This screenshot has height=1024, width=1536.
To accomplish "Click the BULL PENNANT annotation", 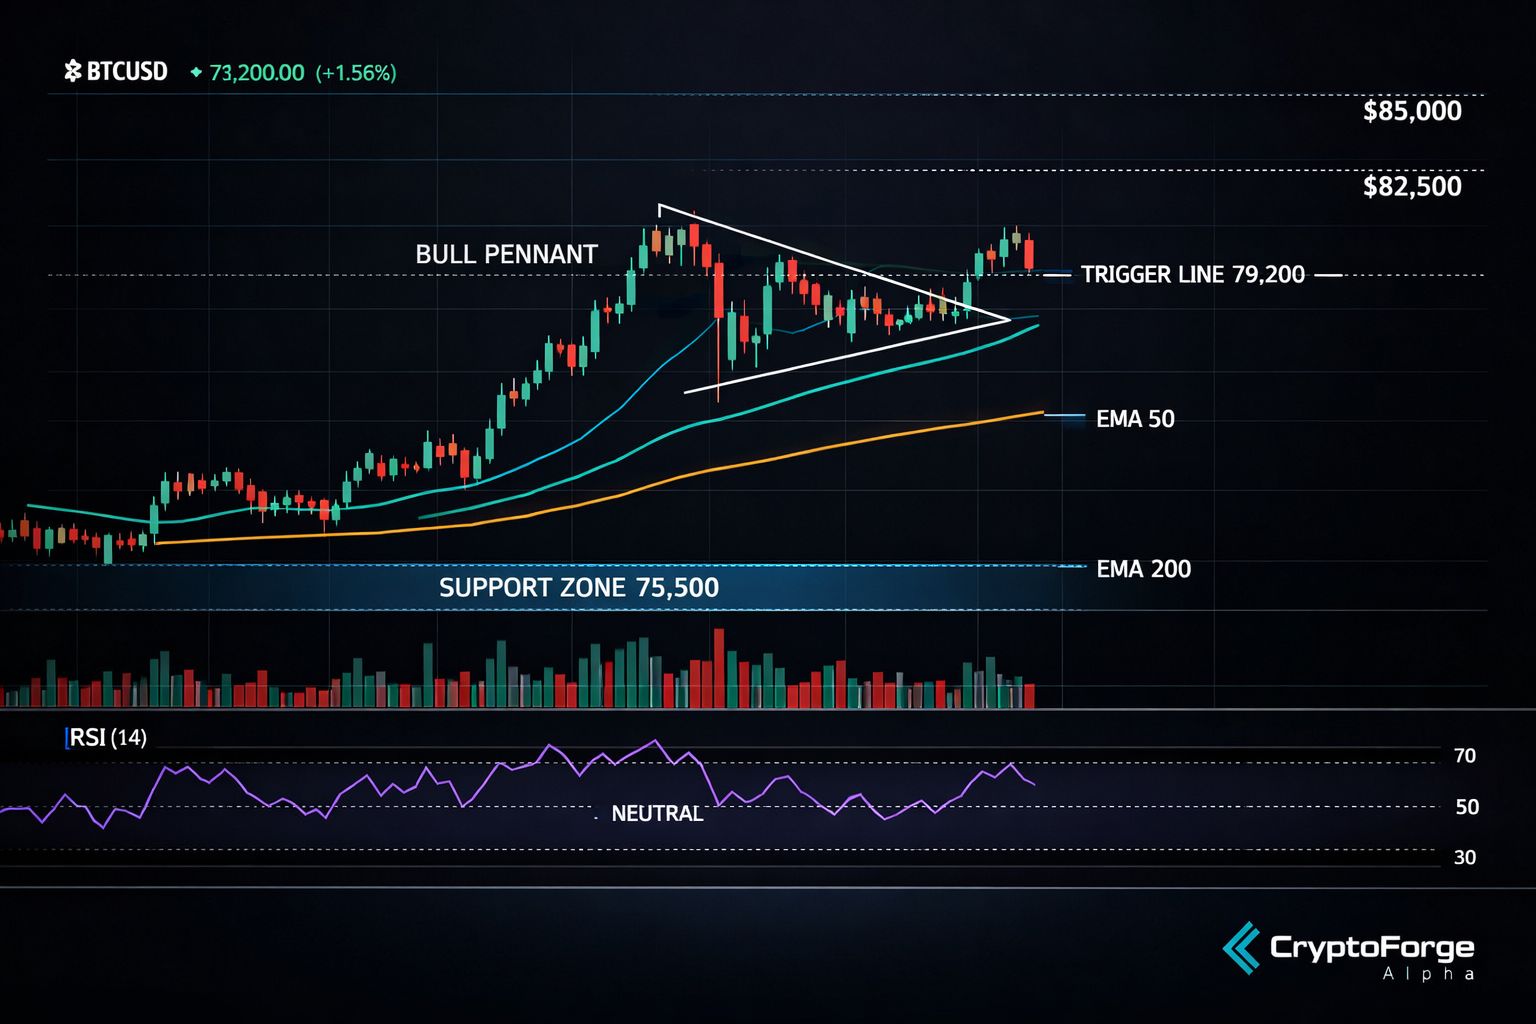I will [x=506, y=254].
